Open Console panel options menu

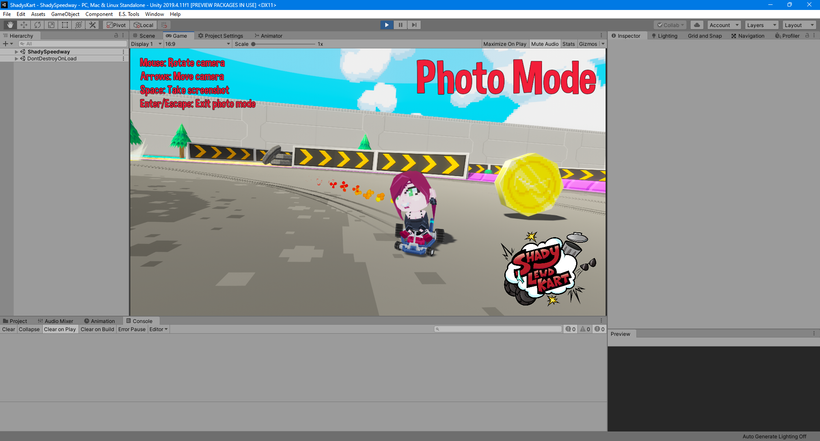(601, 321)
